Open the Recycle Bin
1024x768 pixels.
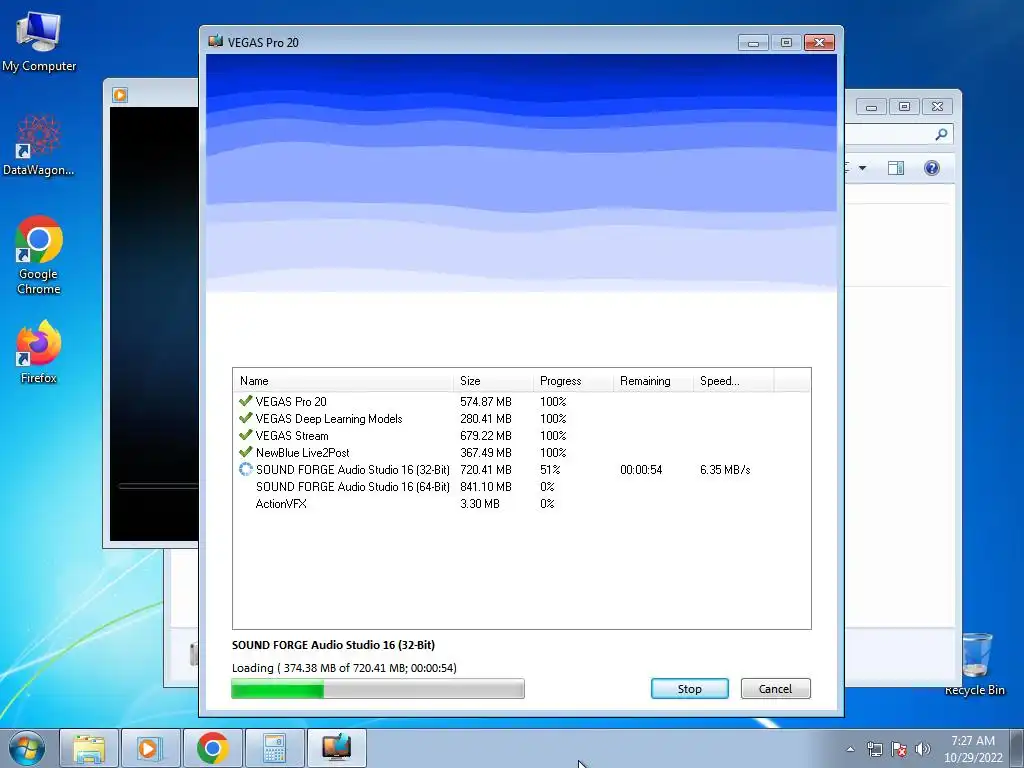tap(975, 664)
